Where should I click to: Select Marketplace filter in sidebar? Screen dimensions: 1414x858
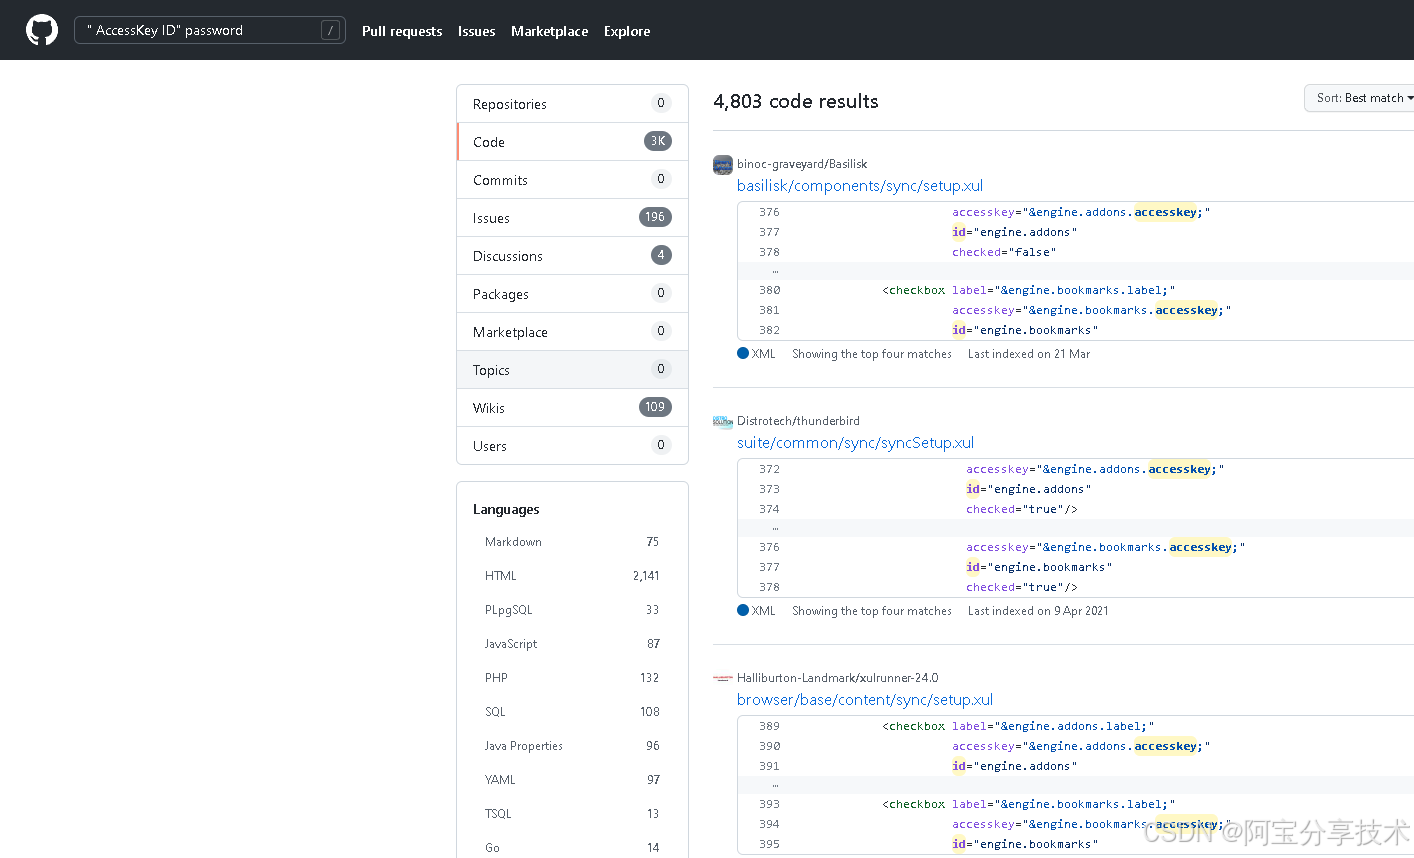pos(572,332)
